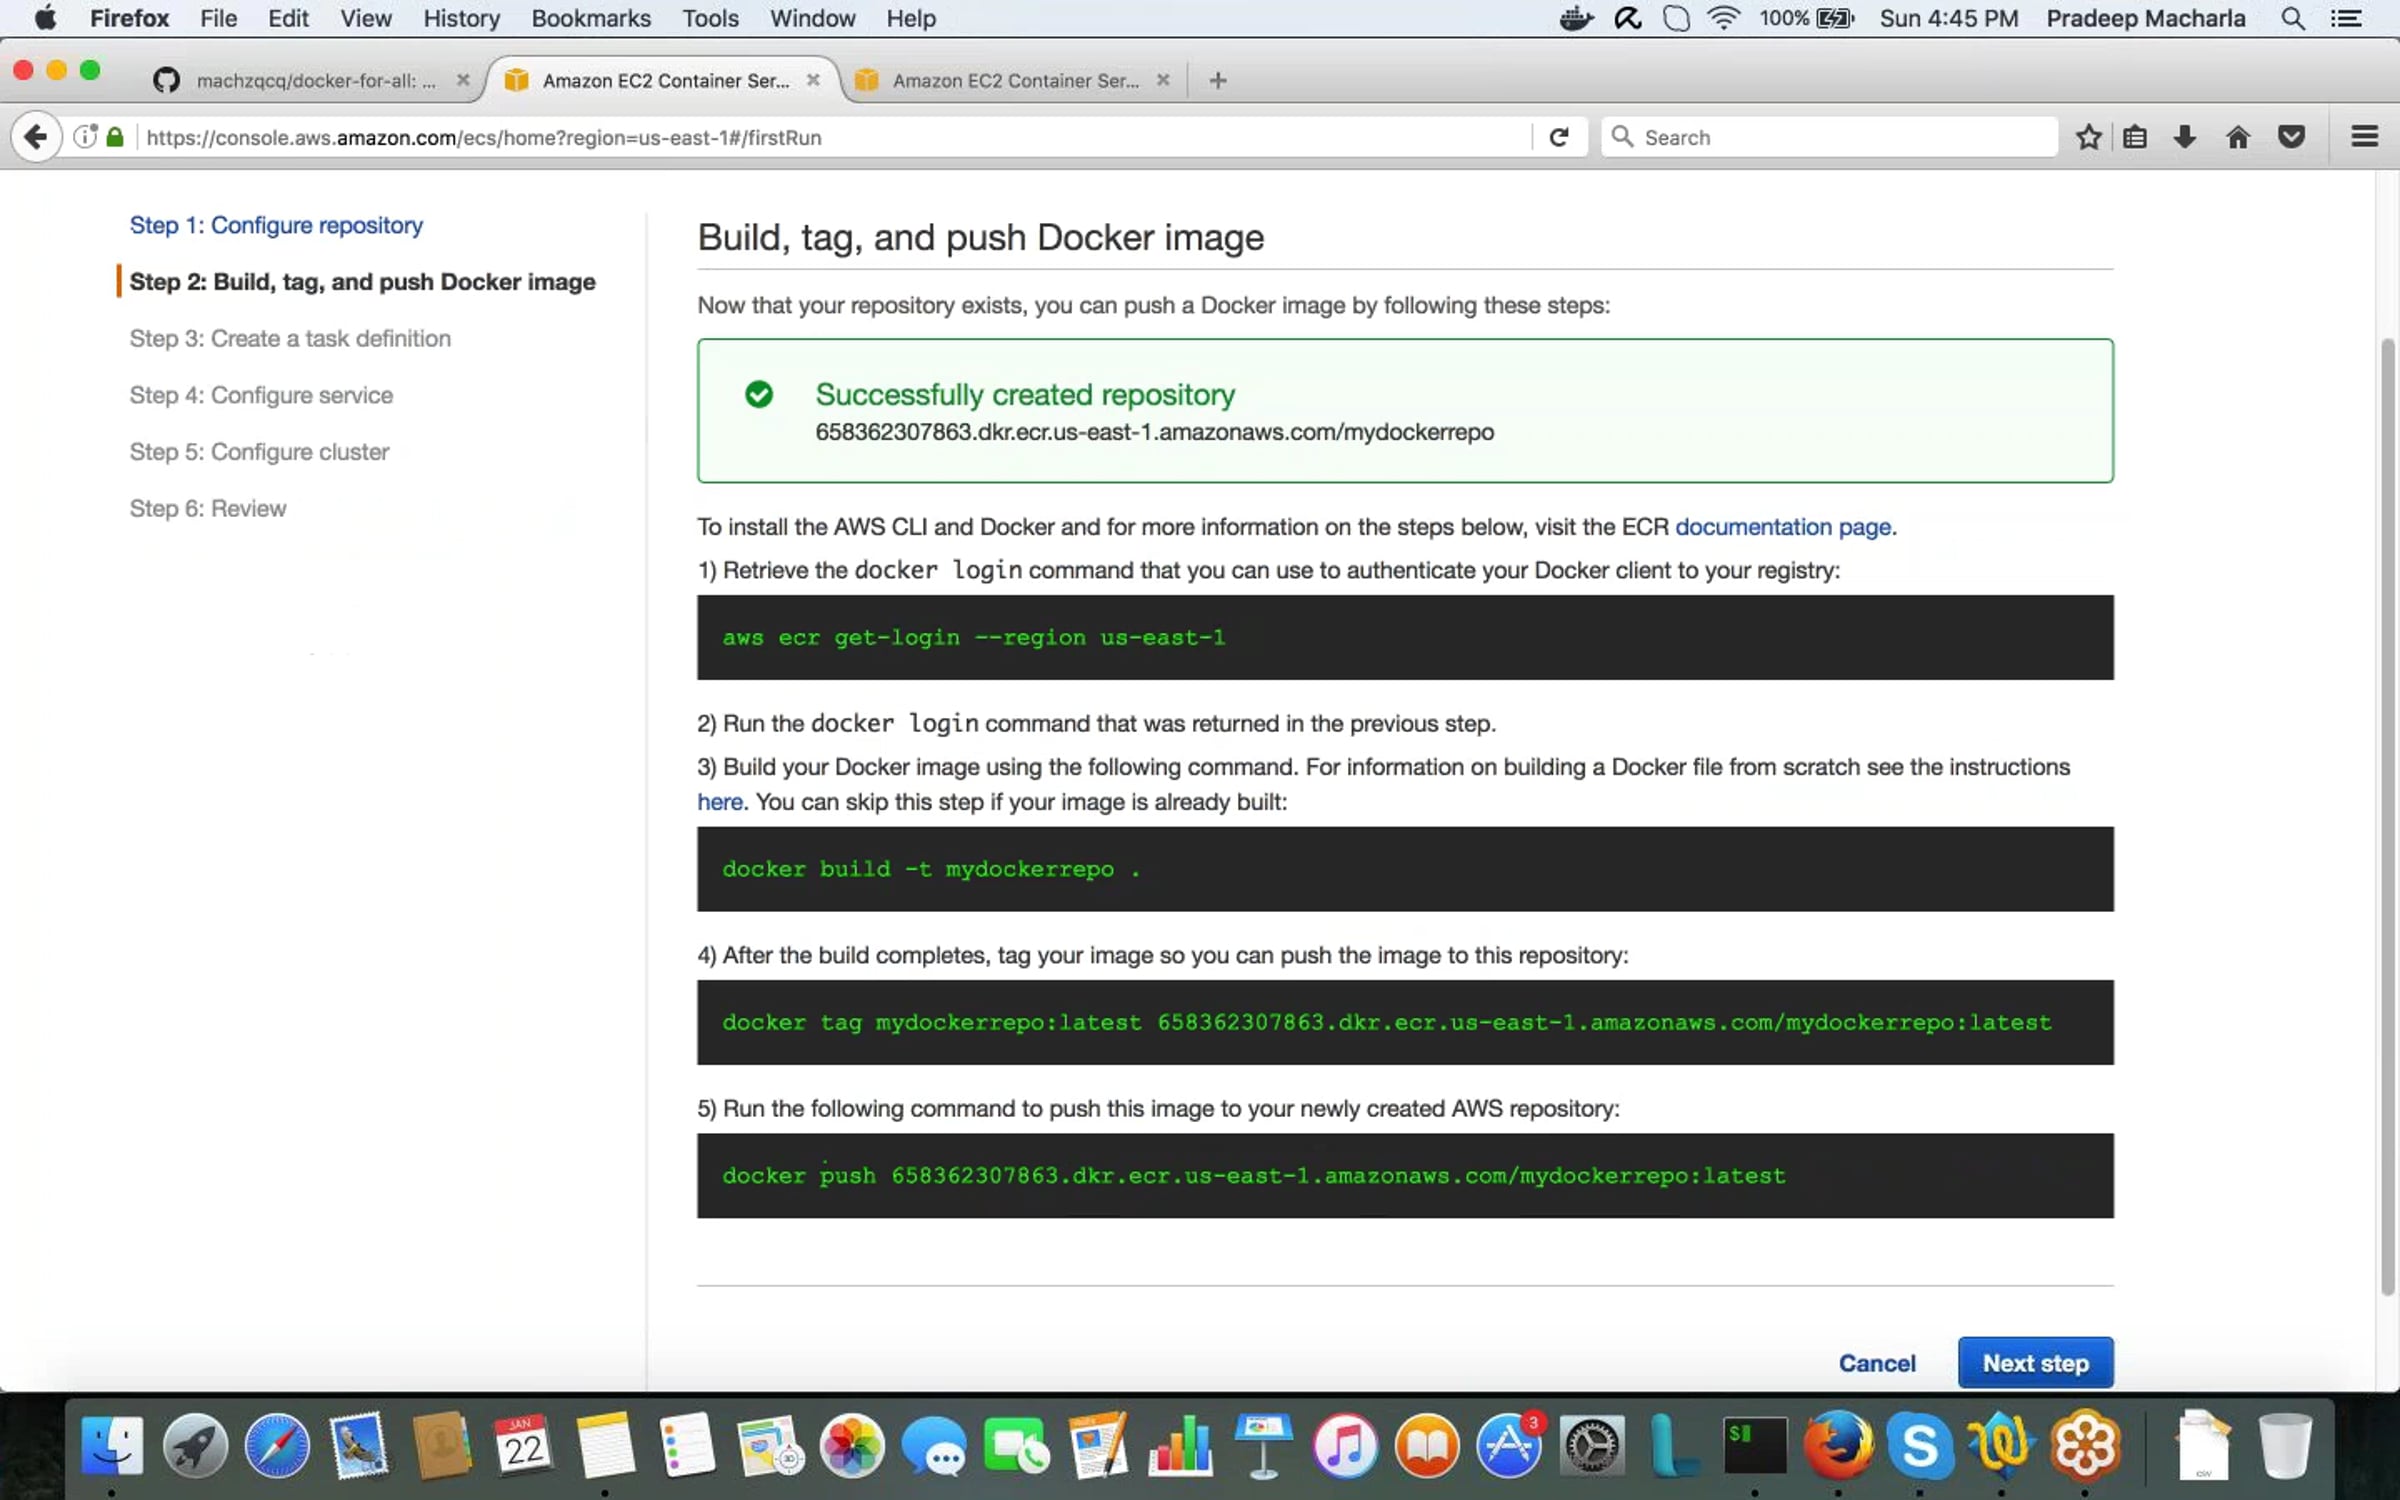Launch Safari from the dock

point(277,1446)
